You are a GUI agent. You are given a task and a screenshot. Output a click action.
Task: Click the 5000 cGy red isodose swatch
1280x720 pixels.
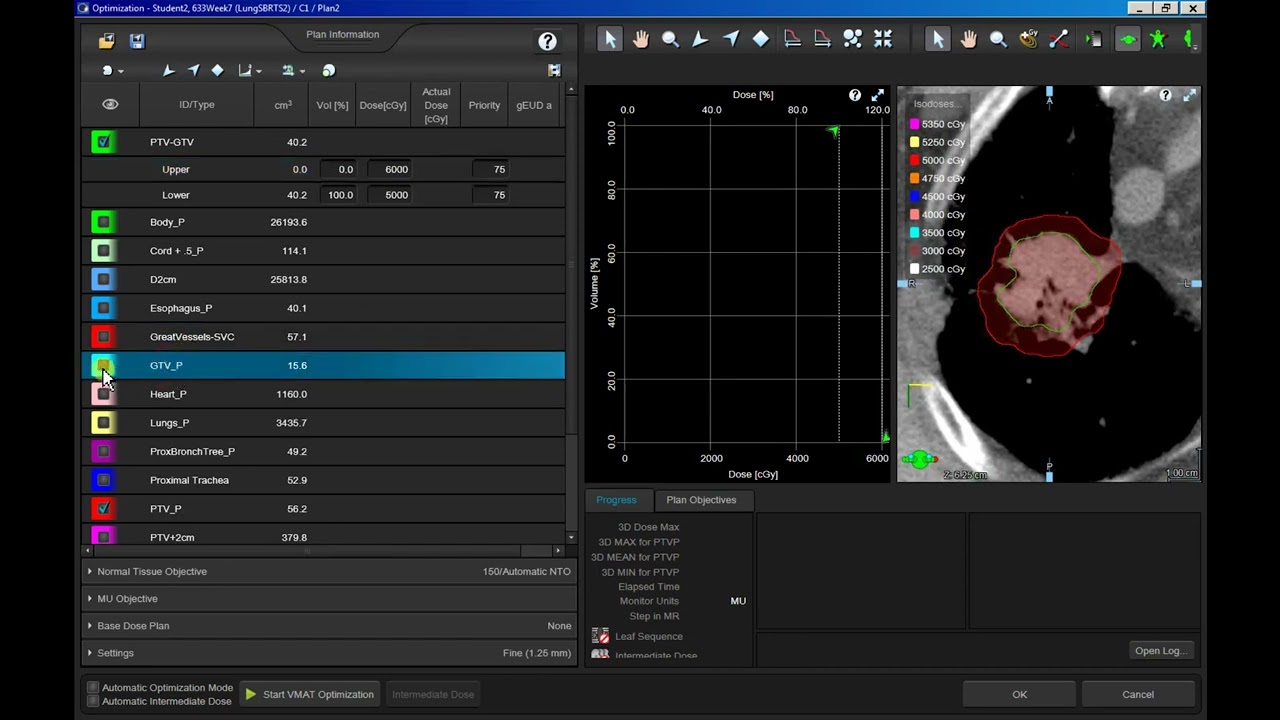pyautogui.click(x=914, y=160)
